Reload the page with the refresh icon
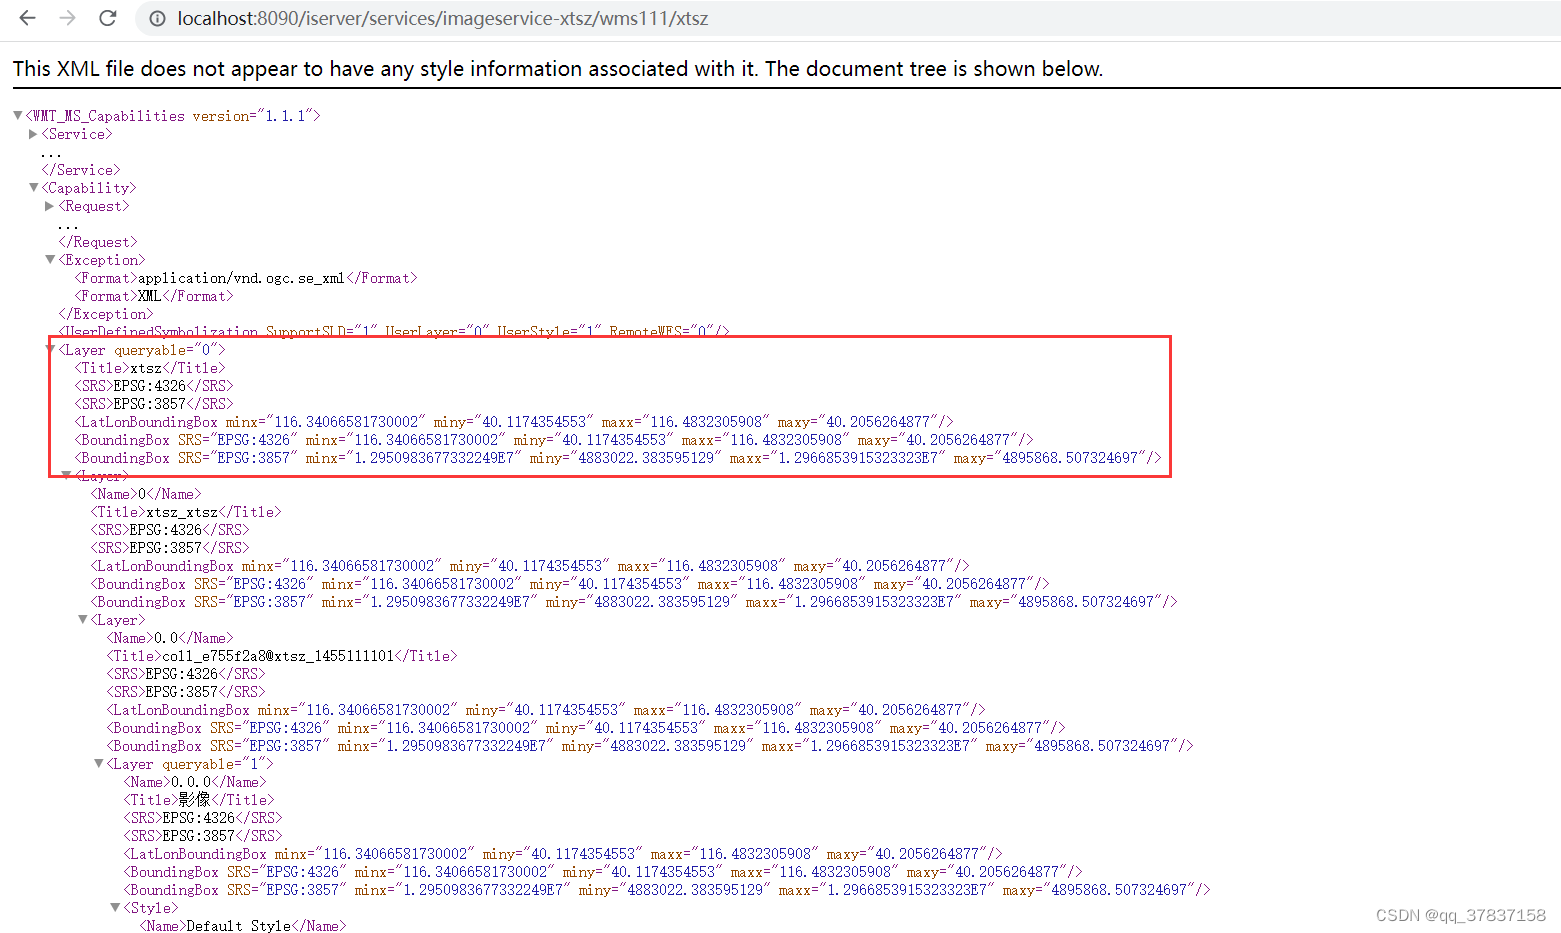The height and width of the screenshot is (933, 1561). [x=107, y=18]
